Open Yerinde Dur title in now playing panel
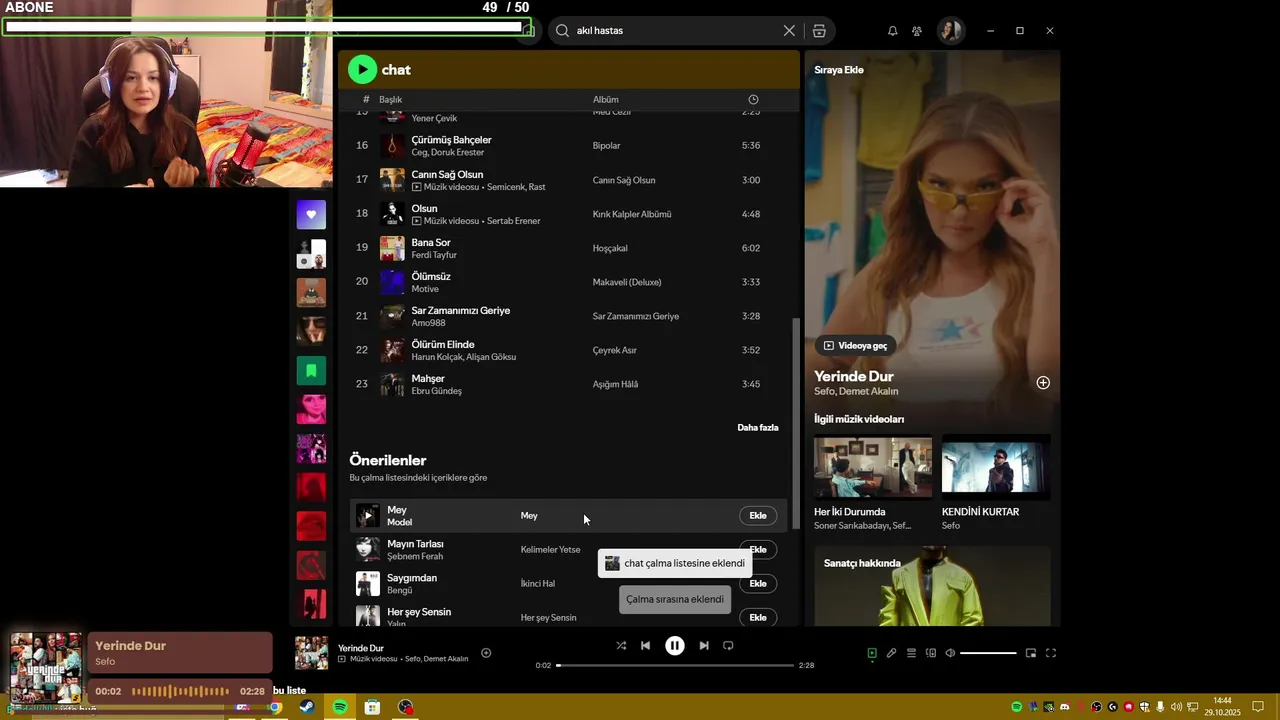The image size is (1280, 720). [853, 376]
